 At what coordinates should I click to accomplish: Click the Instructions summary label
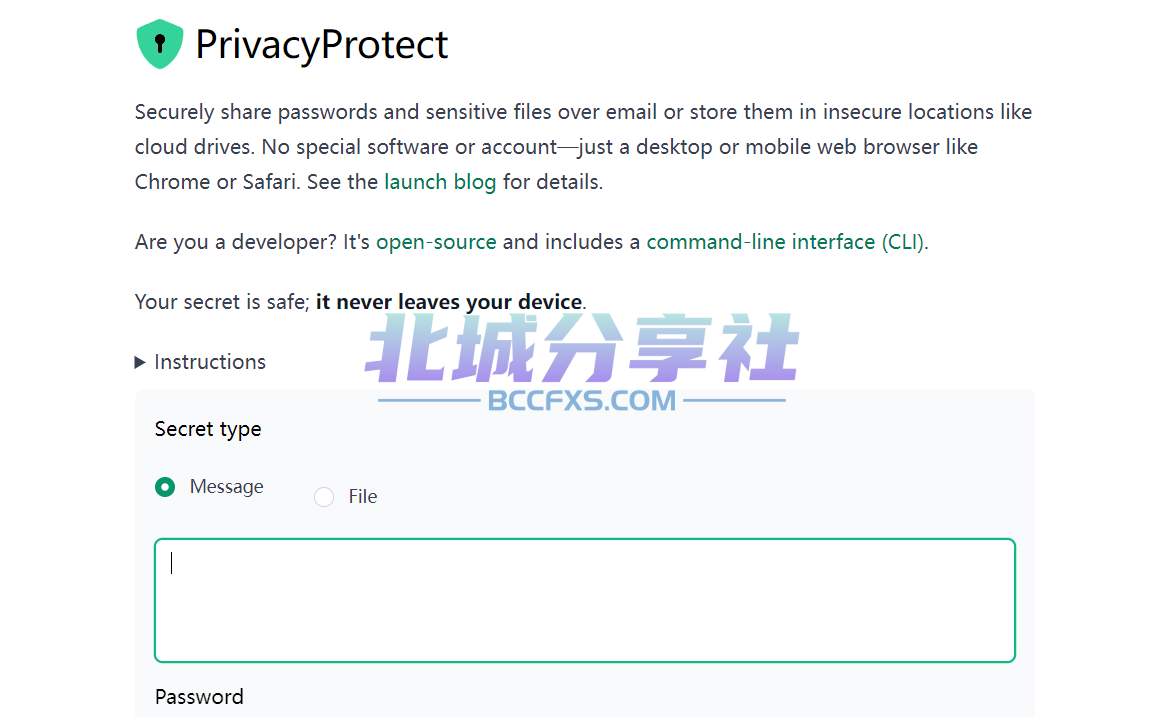pyautogui.click(x=210, y=362)
